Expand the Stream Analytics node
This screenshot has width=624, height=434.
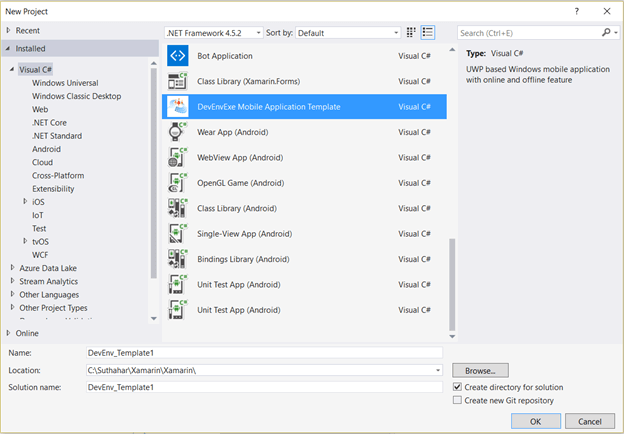[12, 281]
